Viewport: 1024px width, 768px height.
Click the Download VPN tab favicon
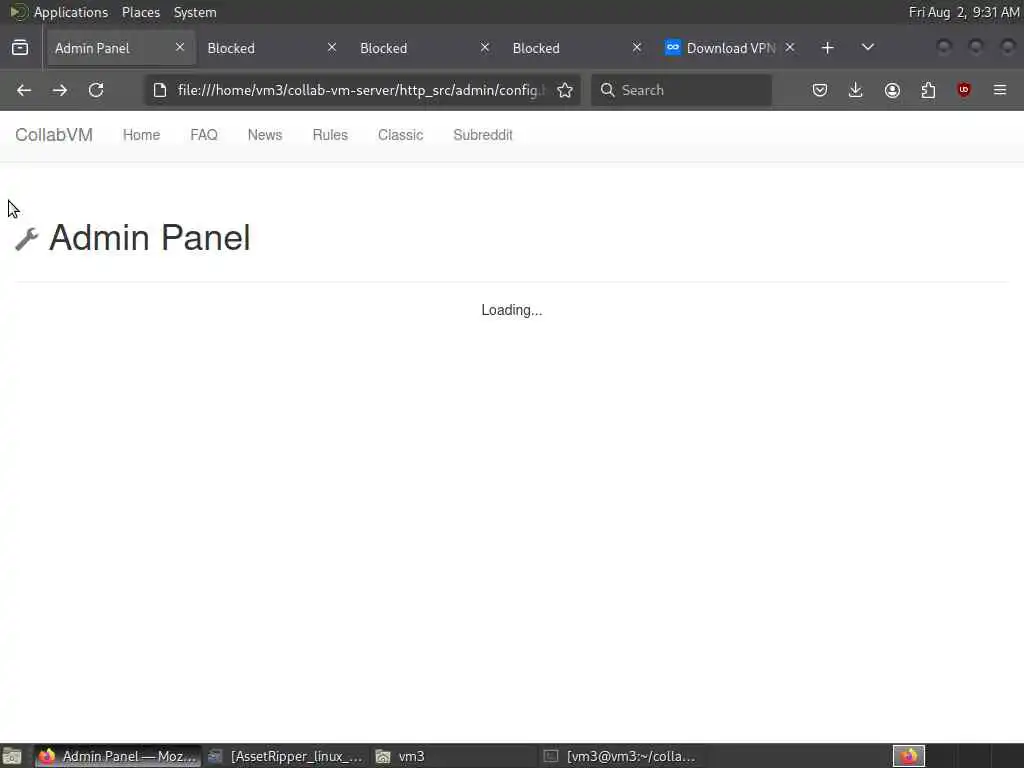673,48
